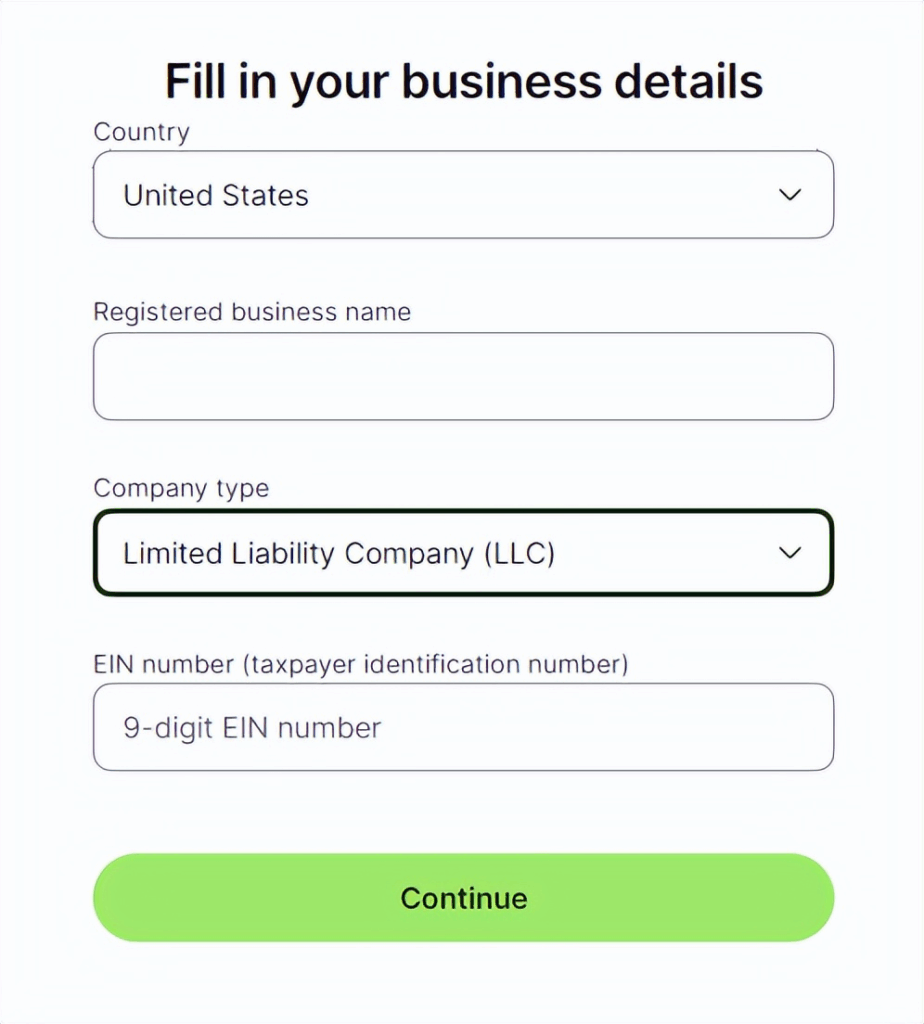This screenshot has width=924, height=1024.
Task: Click the chevron icon in Company type field
Action: pyautogui.click(x=790, y=552)
